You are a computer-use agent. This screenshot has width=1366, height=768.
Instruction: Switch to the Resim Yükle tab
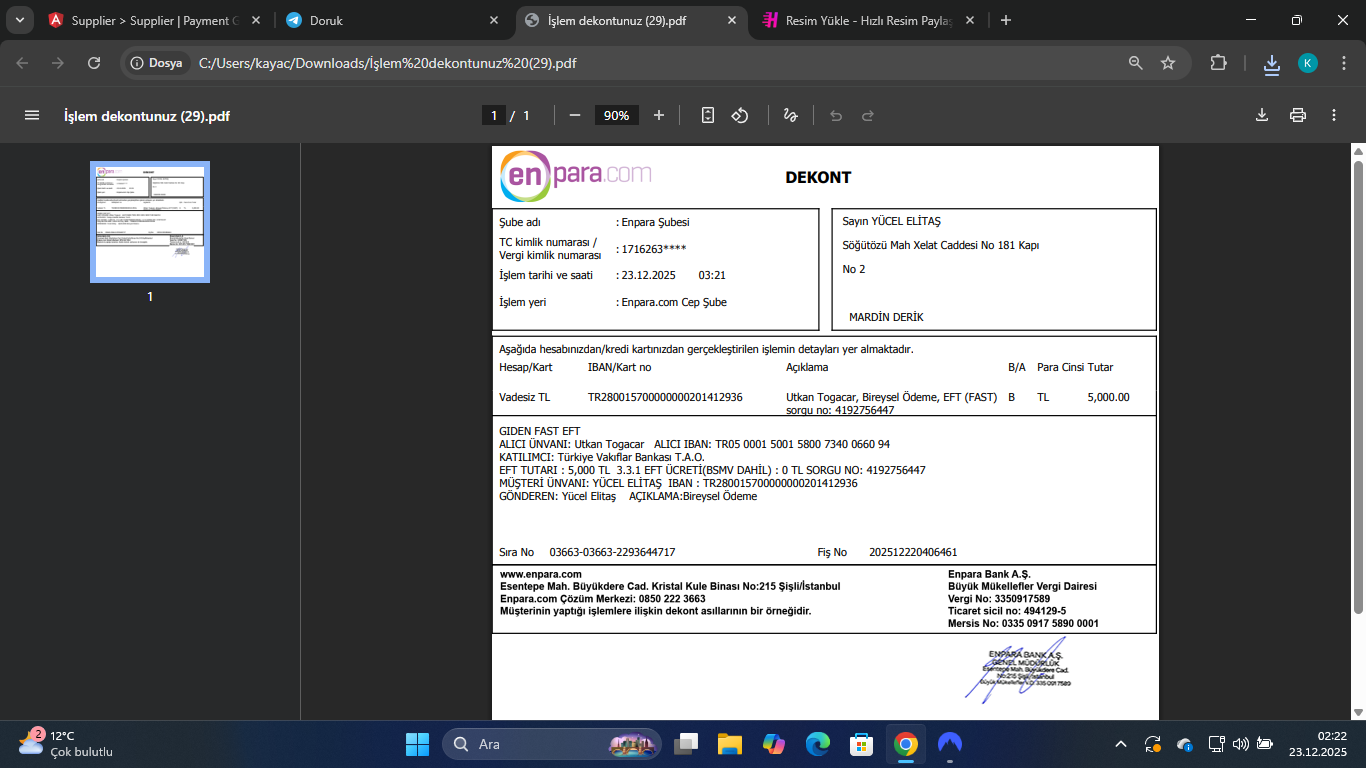[x=868, y=20]
